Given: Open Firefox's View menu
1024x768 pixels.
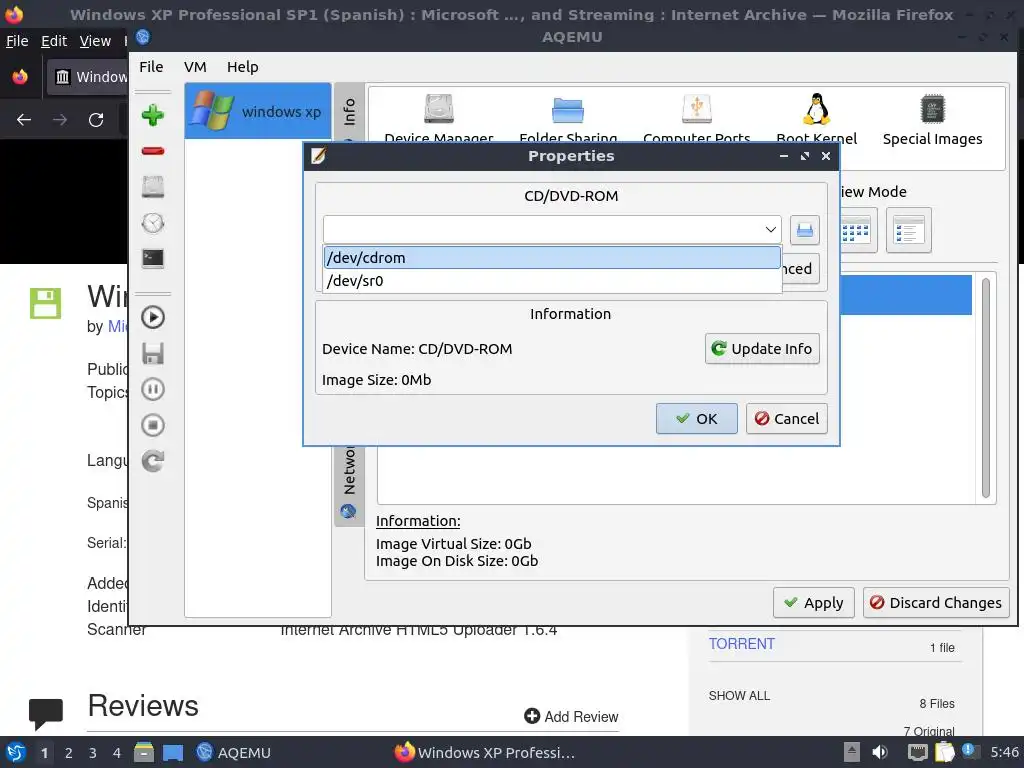Looking at the screenshot, I should click(x=95, y=41).
